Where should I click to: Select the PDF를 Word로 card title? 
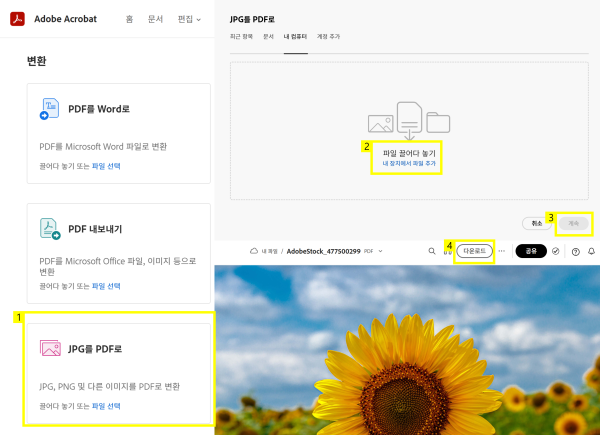click(99, 109)
